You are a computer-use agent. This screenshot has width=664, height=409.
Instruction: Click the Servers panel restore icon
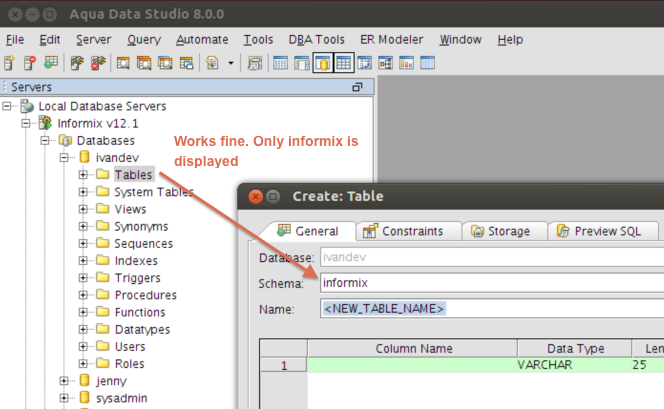point(357,87)
